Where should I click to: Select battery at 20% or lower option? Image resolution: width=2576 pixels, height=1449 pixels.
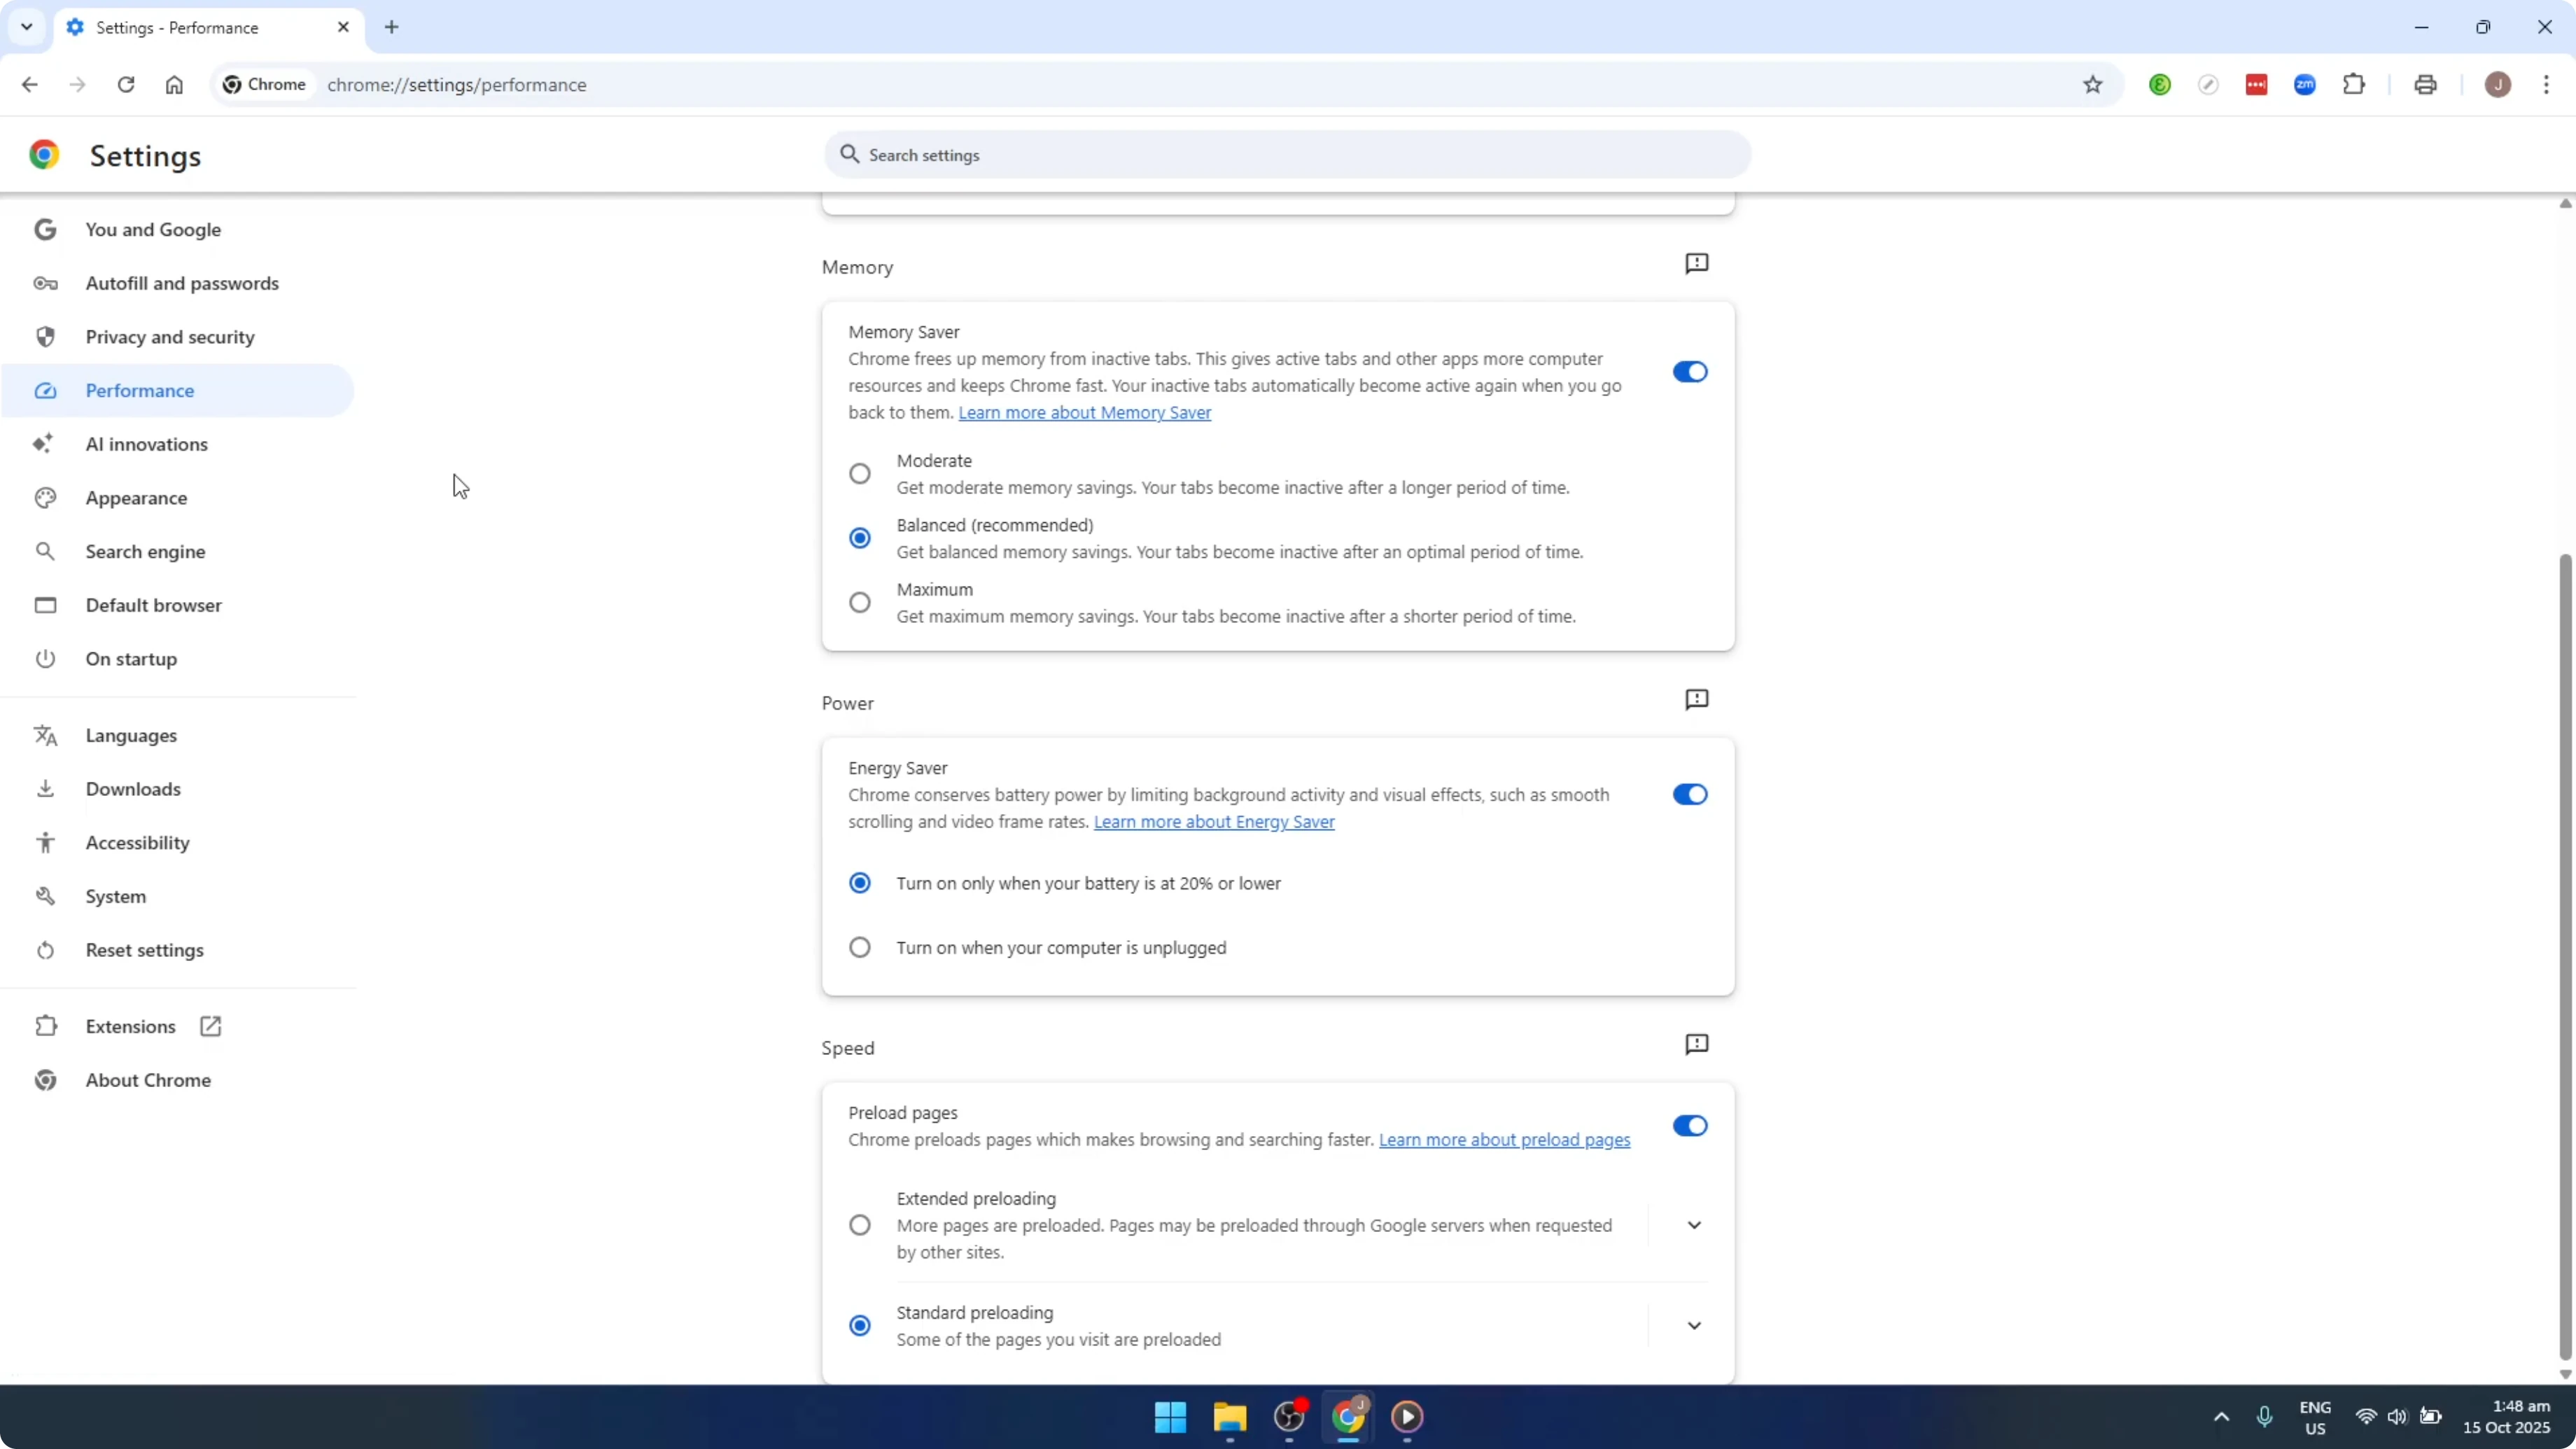[860, 883]
